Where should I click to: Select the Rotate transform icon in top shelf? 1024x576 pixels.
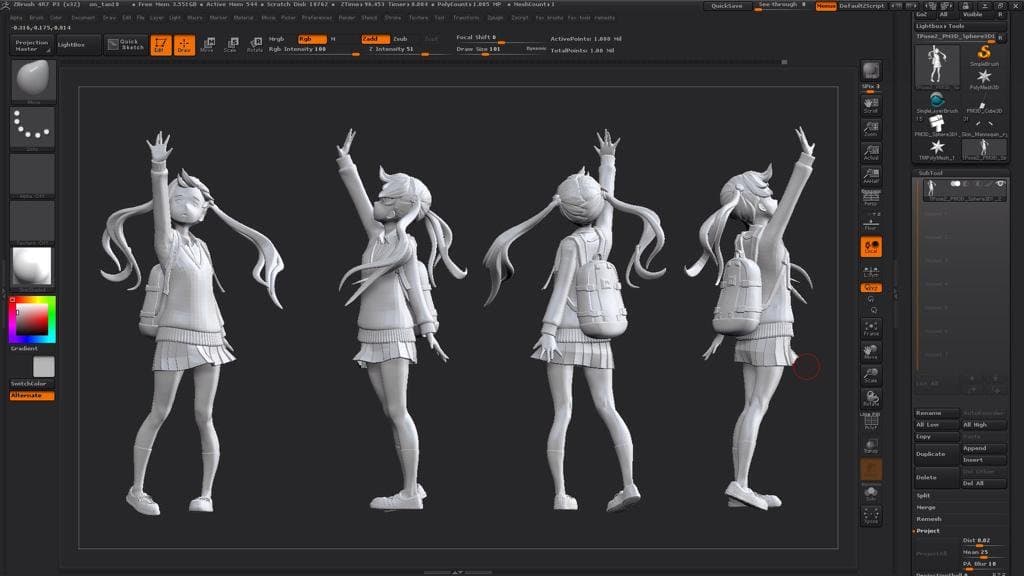point(255,45)
